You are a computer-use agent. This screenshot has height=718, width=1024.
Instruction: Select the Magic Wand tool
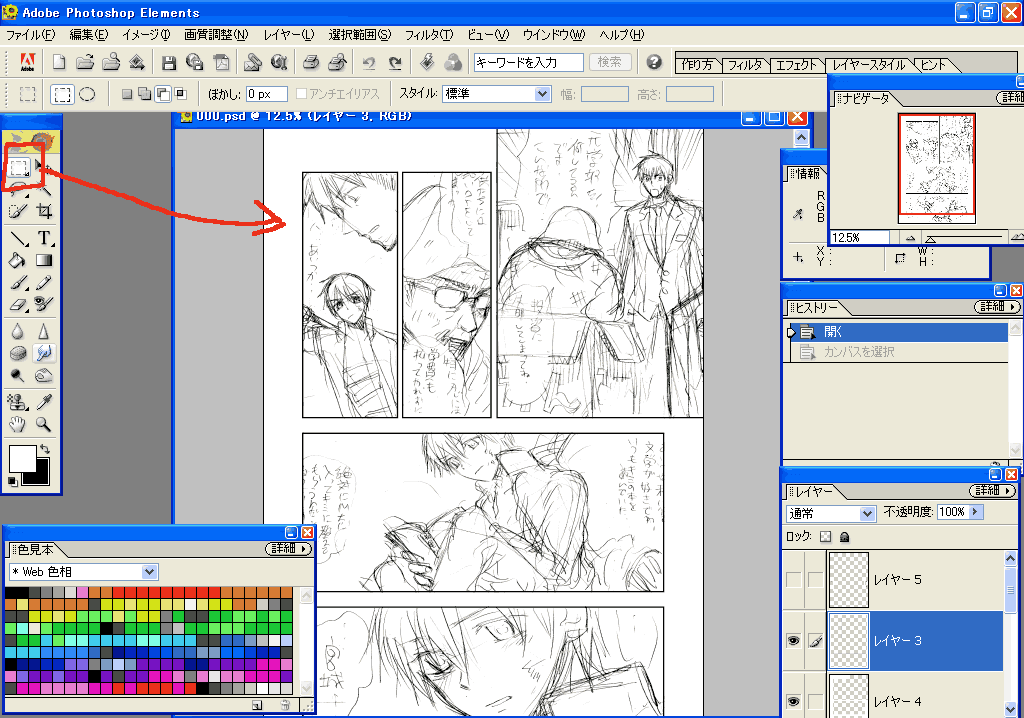click(x=44, y=189)
